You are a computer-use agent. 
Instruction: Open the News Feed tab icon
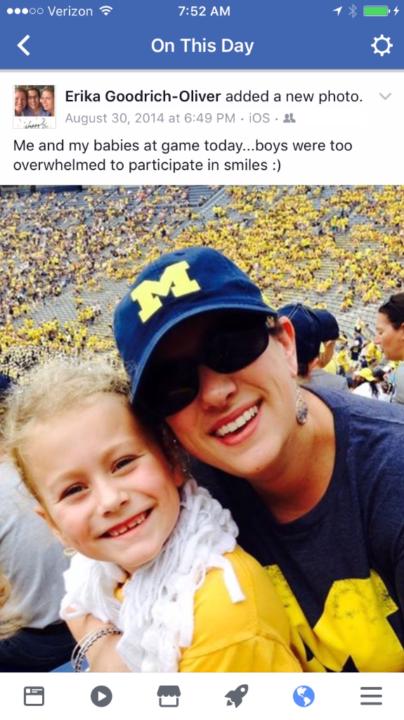pyautogui.click(x=34, y=696)
